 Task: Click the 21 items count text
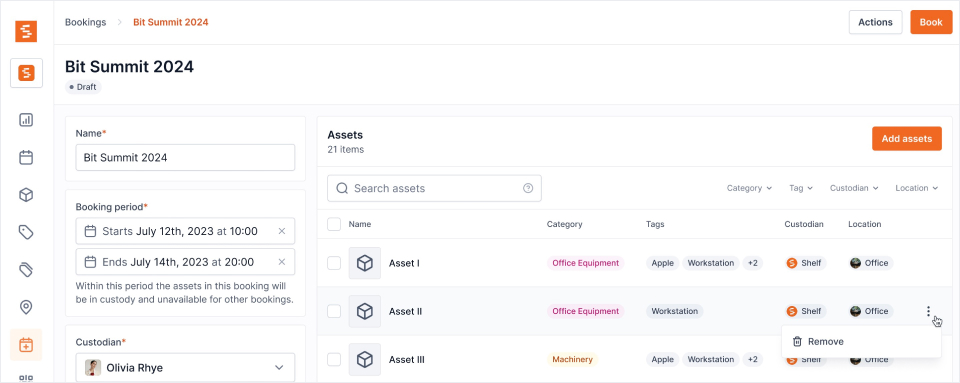[x=345, y=149]
